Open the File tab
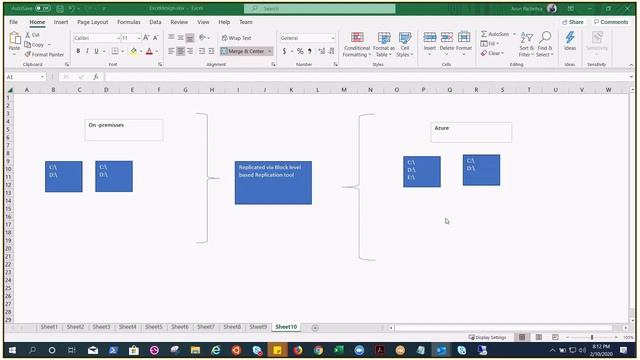The width and height of the screenshot is (640, 360). [x=13, y=22]
